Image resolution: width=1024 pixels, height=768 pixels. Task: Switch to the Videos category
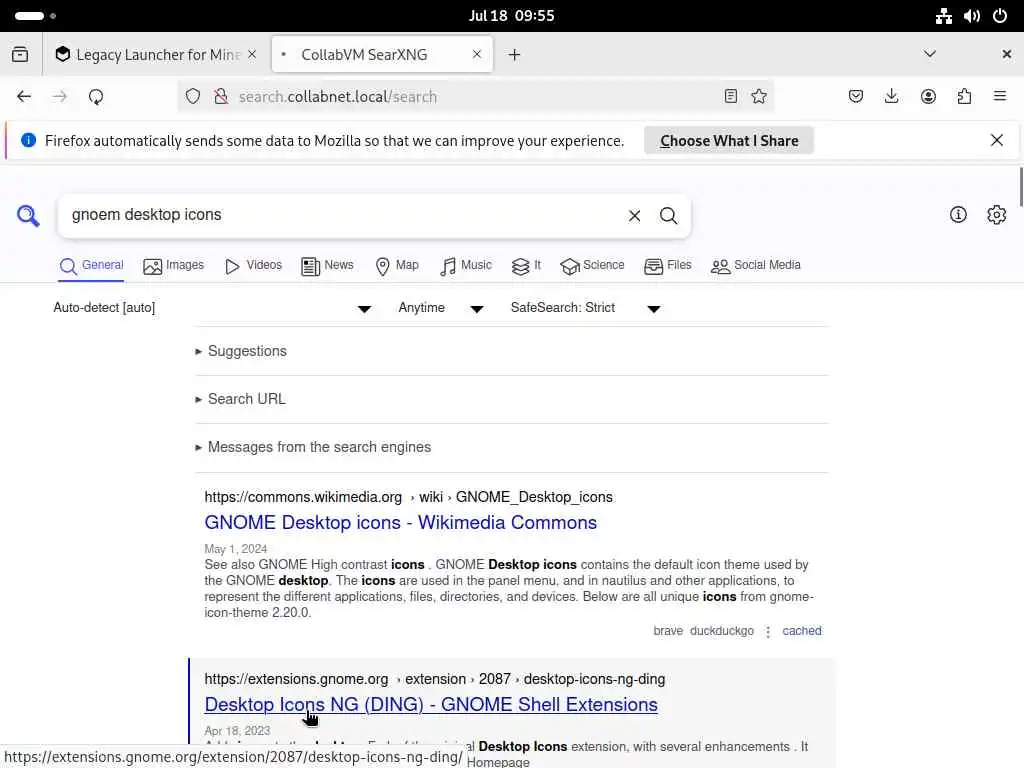[x=253, y=266]
